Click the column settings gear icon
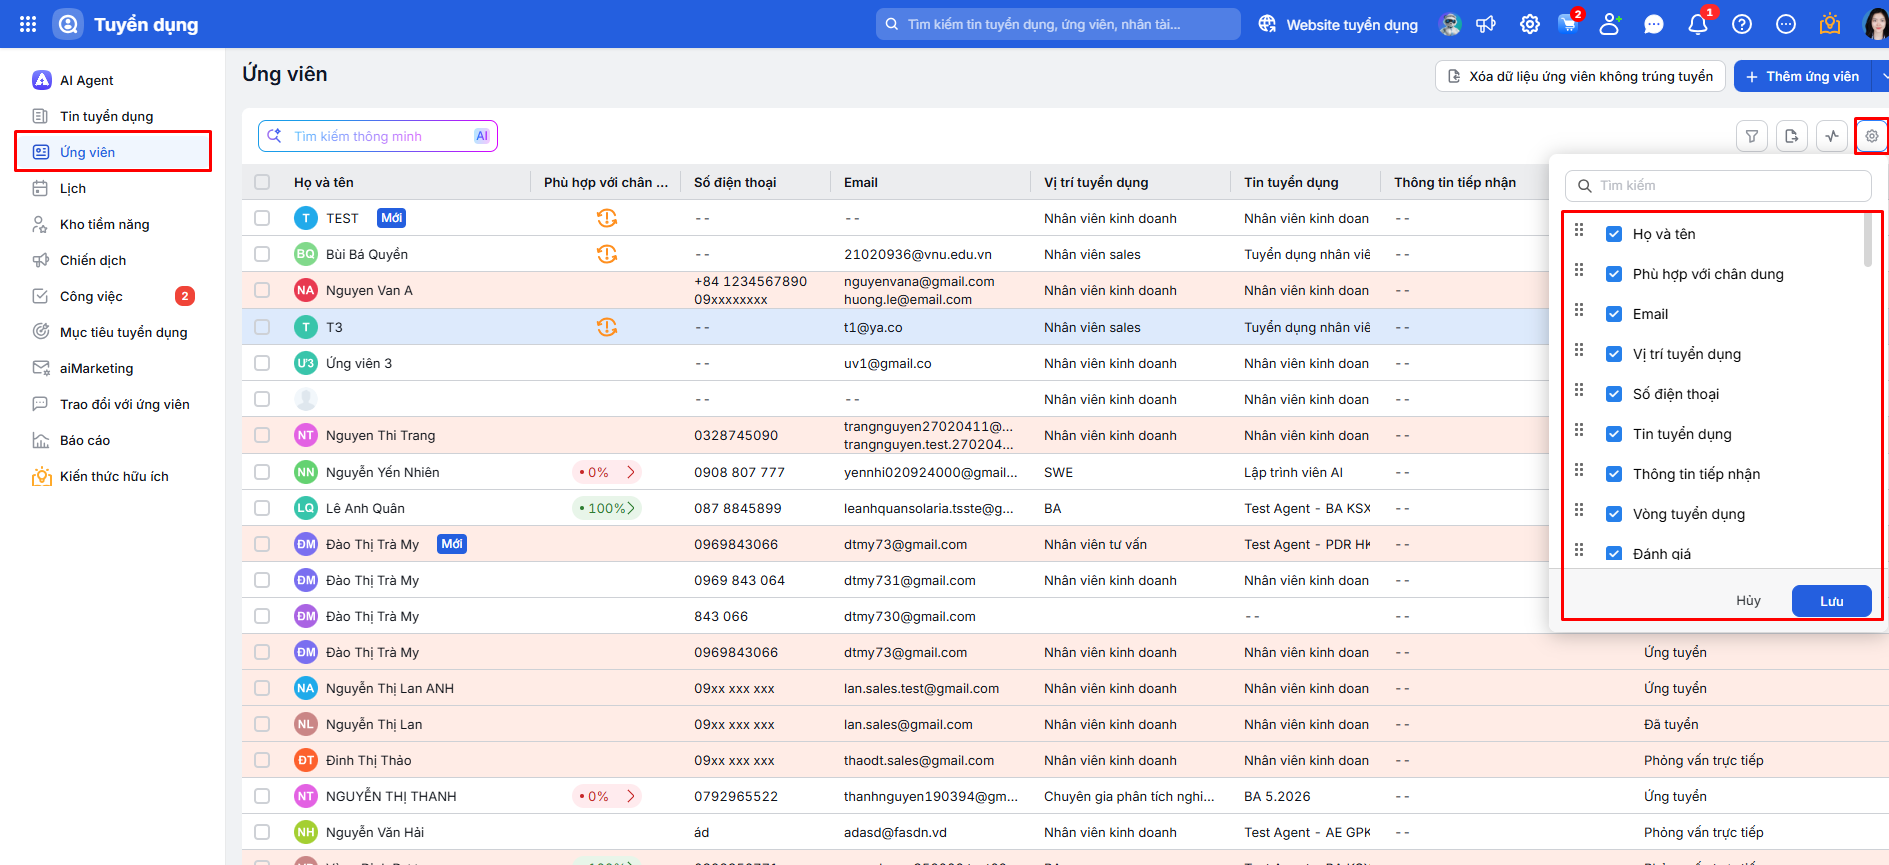This screenshot has height=865, width=1889. point(1872,136)
